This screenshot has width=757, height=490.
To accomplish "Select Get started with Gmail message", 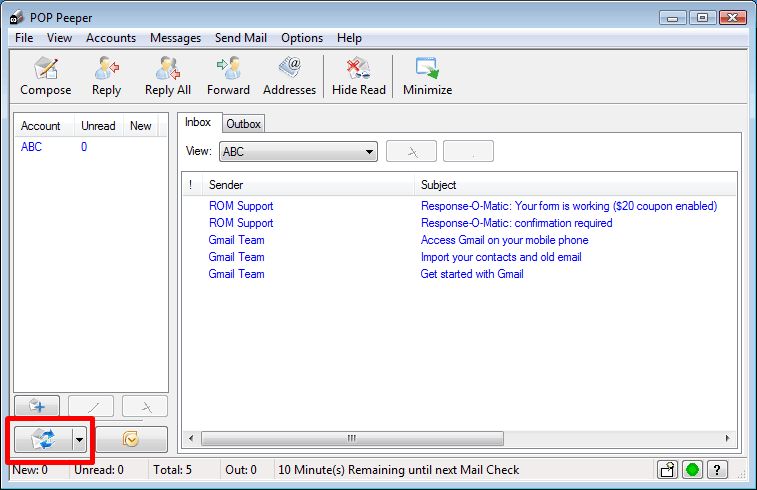I will point(460,274).
